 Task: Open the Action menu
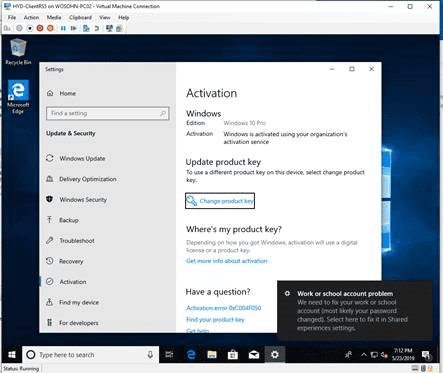31,17
